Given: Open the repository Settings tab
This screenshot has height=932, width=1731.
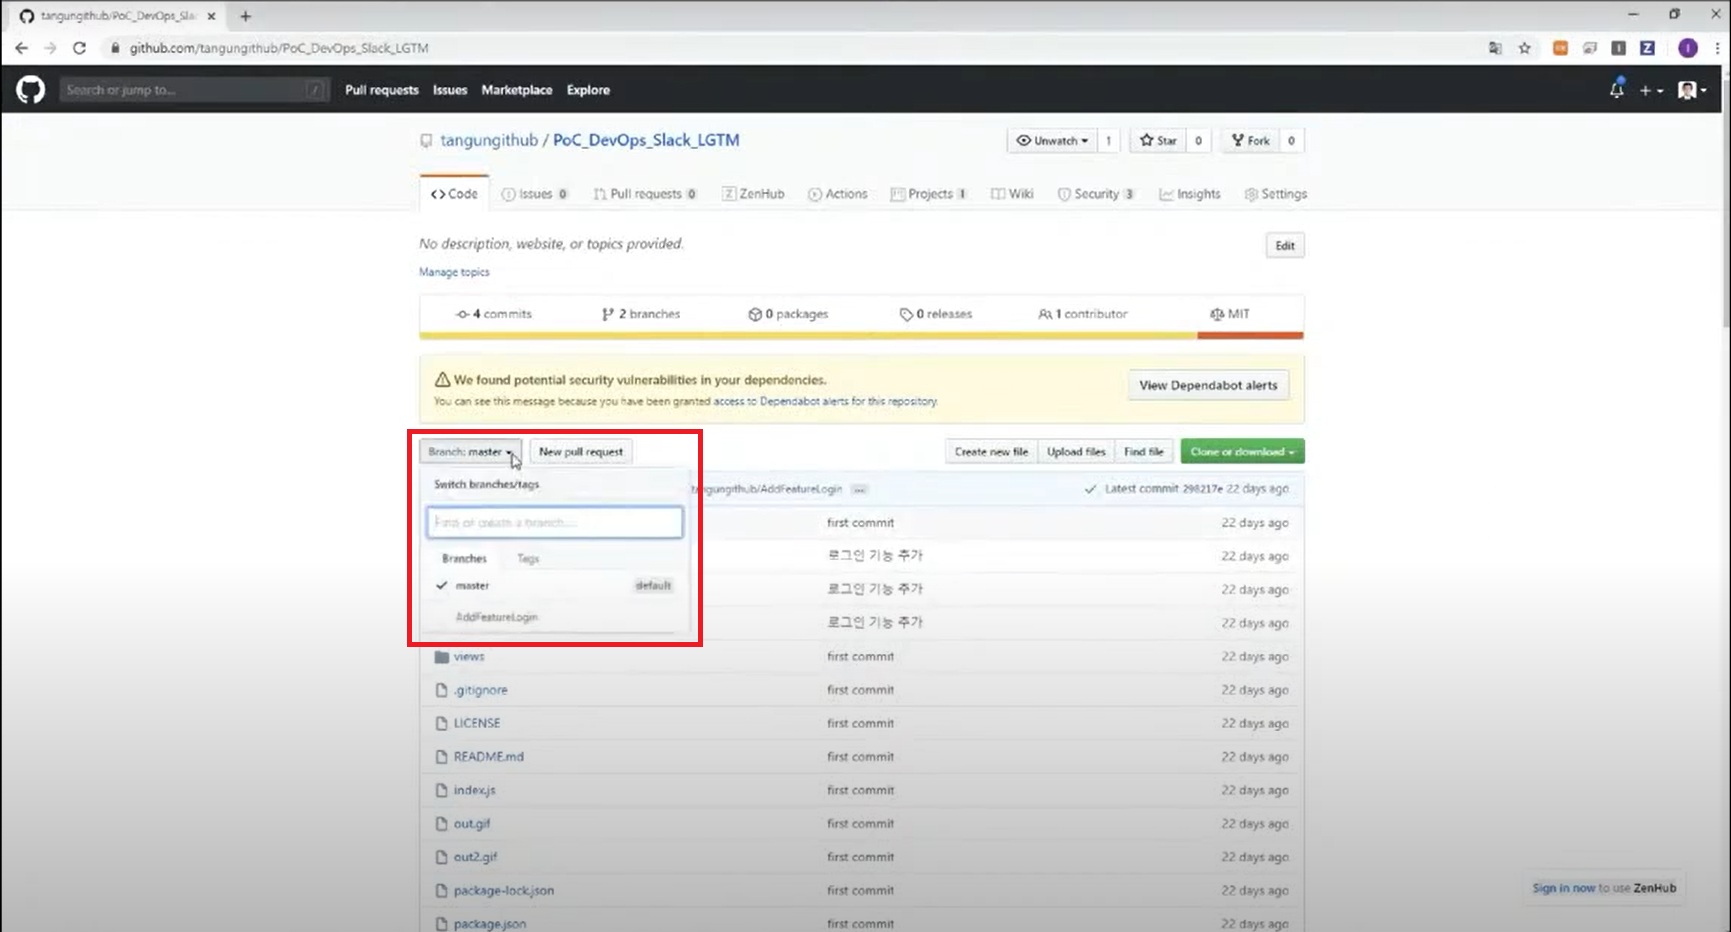Looking at the screenshot, I should click(x=1276, y=194).
